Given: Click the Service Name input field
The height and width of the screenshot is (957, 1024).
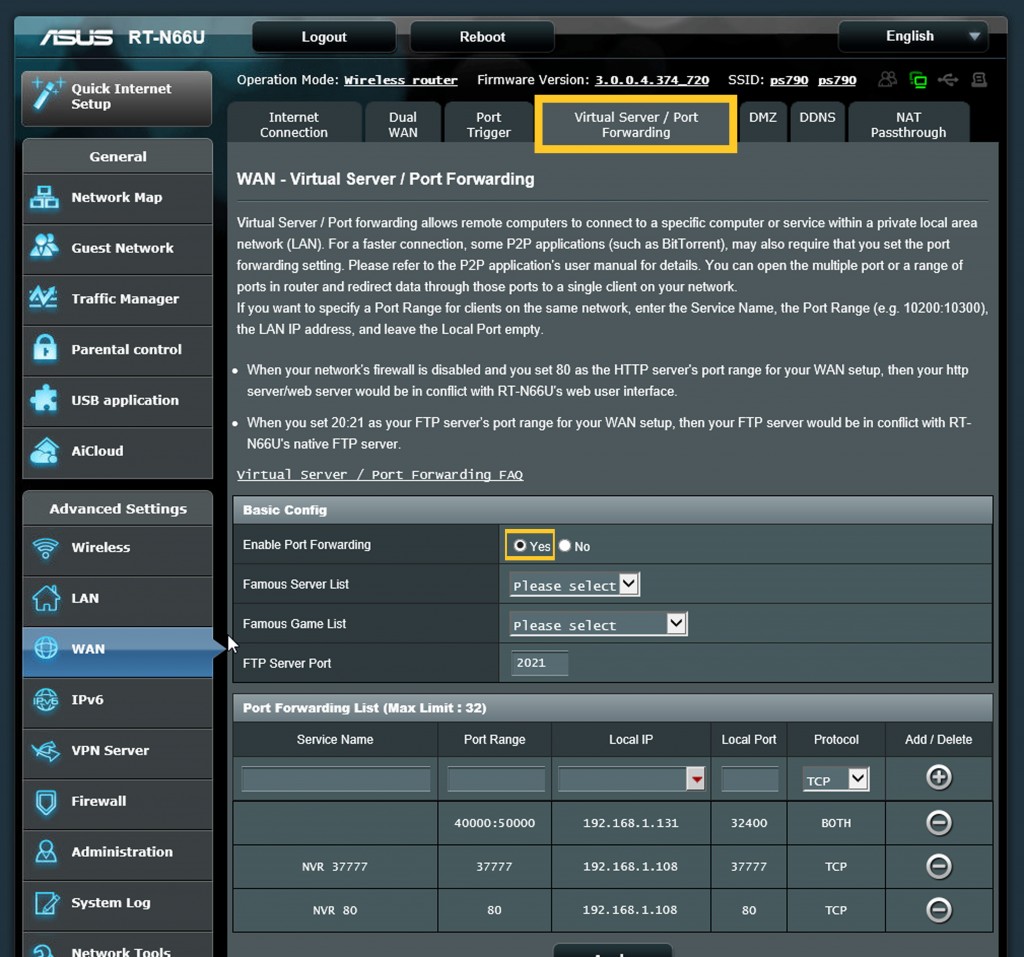Looking at the screenshot, I should 336,779.
